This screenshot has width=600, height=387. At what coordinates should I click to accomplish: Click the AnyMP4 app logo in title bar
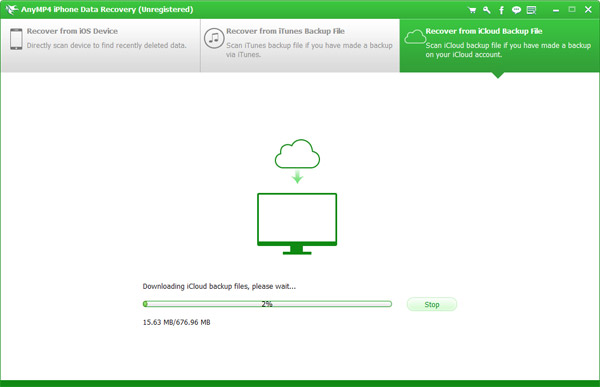click(x=12, y=10)
